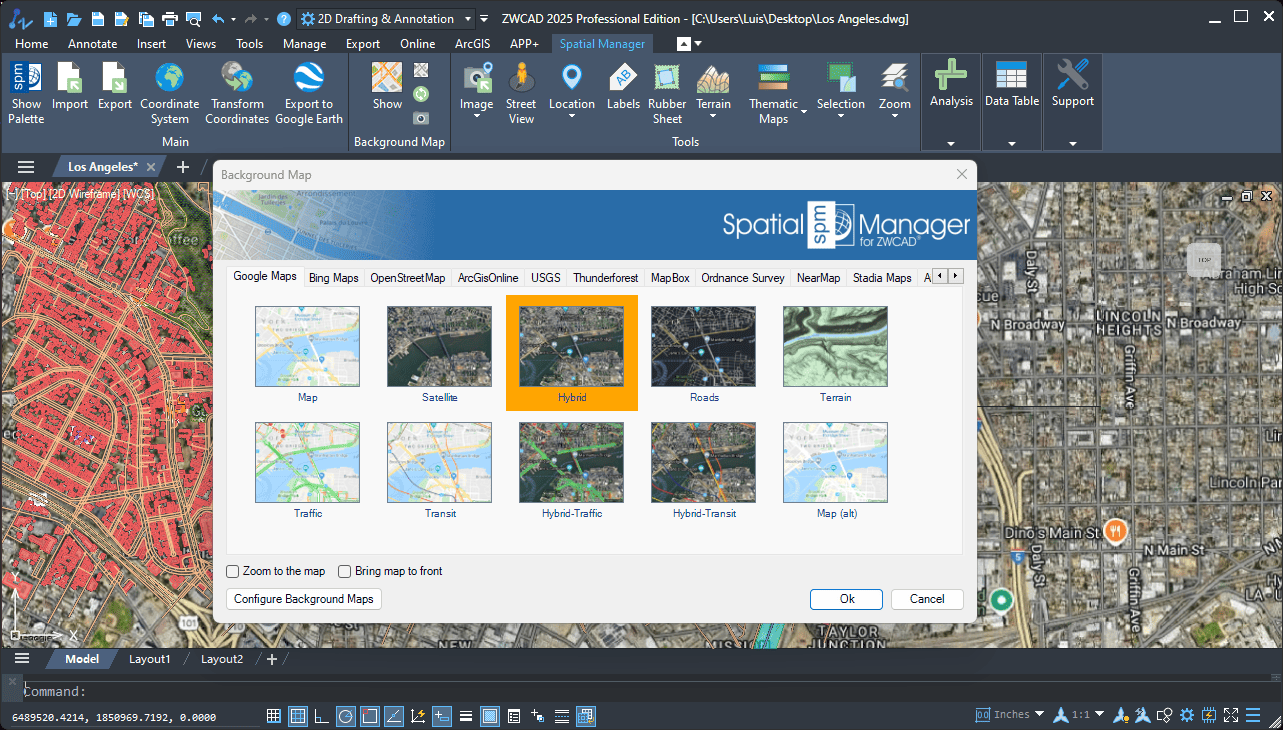The width and height of the screenshot is (1283, 730).
Task: Click Show background map icon
Action: [387, 78]
